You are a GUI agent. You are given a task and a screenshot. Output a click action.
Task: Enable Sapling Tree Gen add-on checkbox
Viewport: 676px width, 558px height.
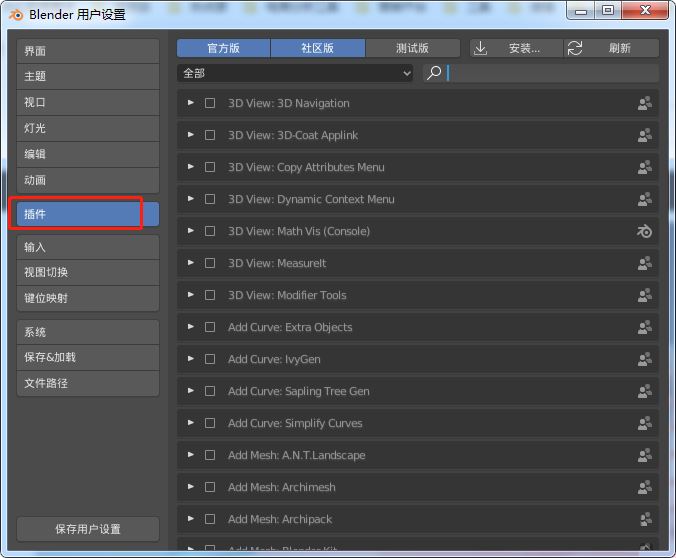click(x=210, y=391)
